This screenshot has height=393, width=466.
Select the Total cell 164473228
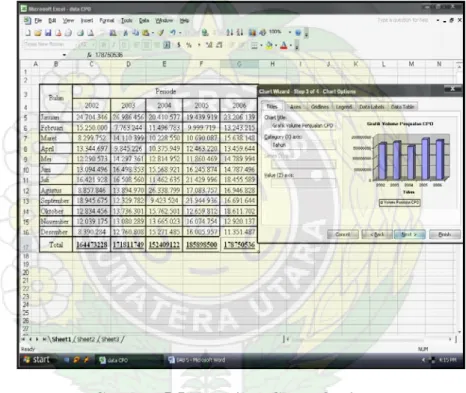[x=92, y=245]
